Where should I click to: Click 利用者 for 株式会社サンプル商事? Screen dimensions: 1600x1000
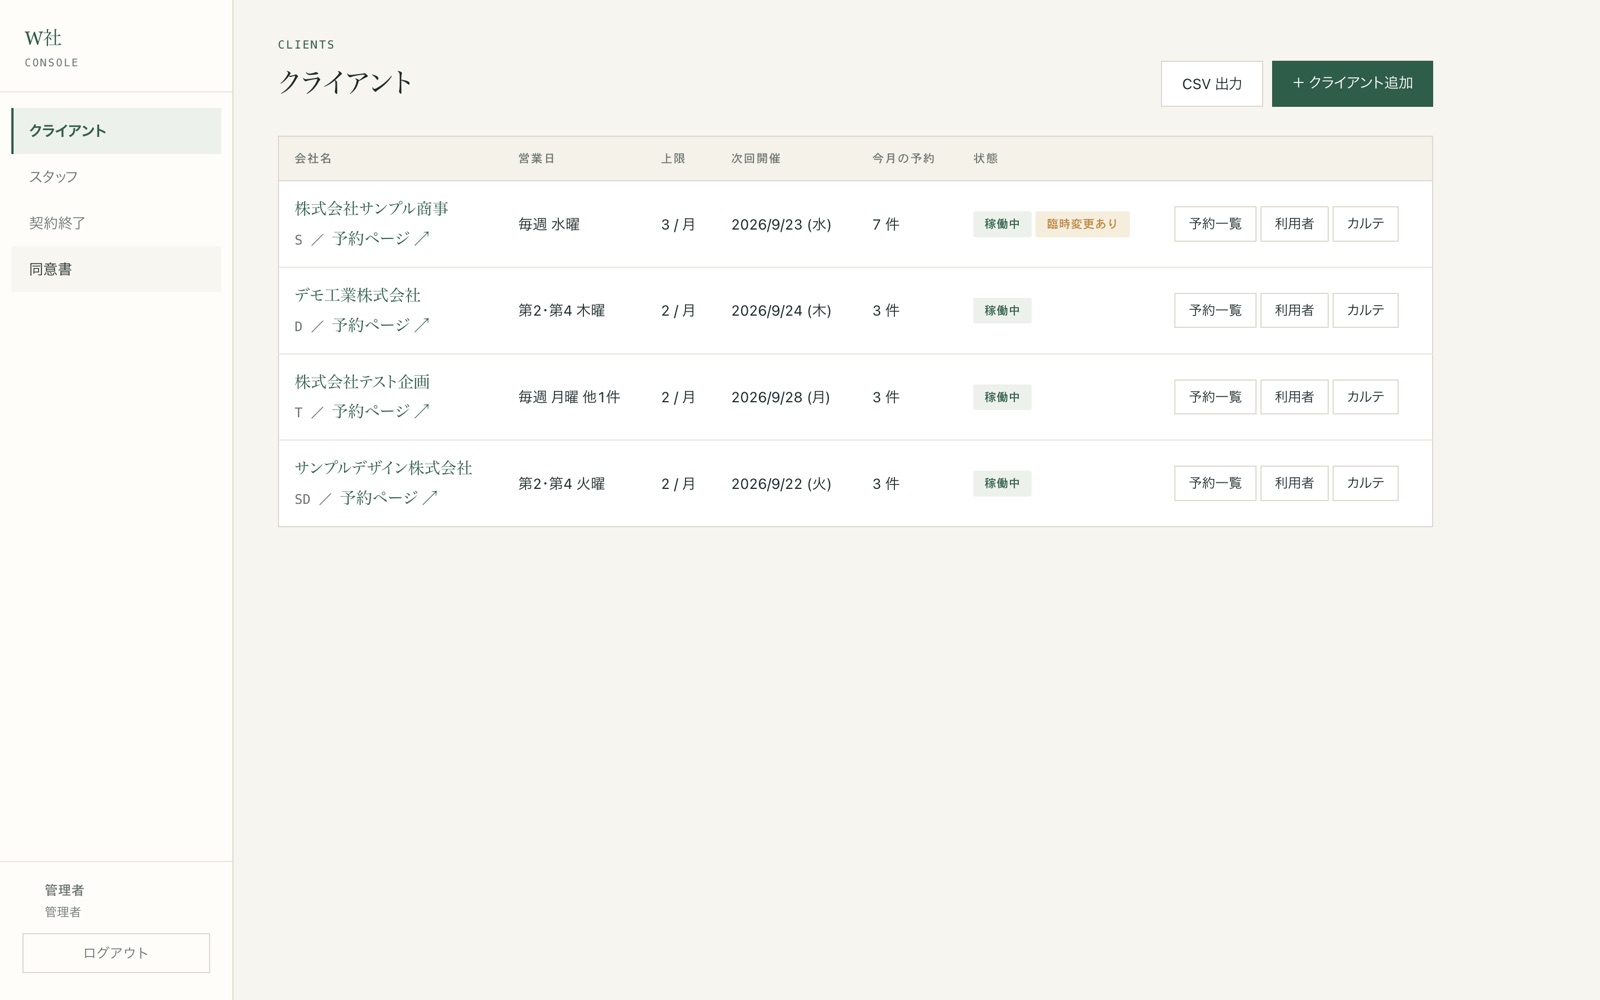[1294, 224]
